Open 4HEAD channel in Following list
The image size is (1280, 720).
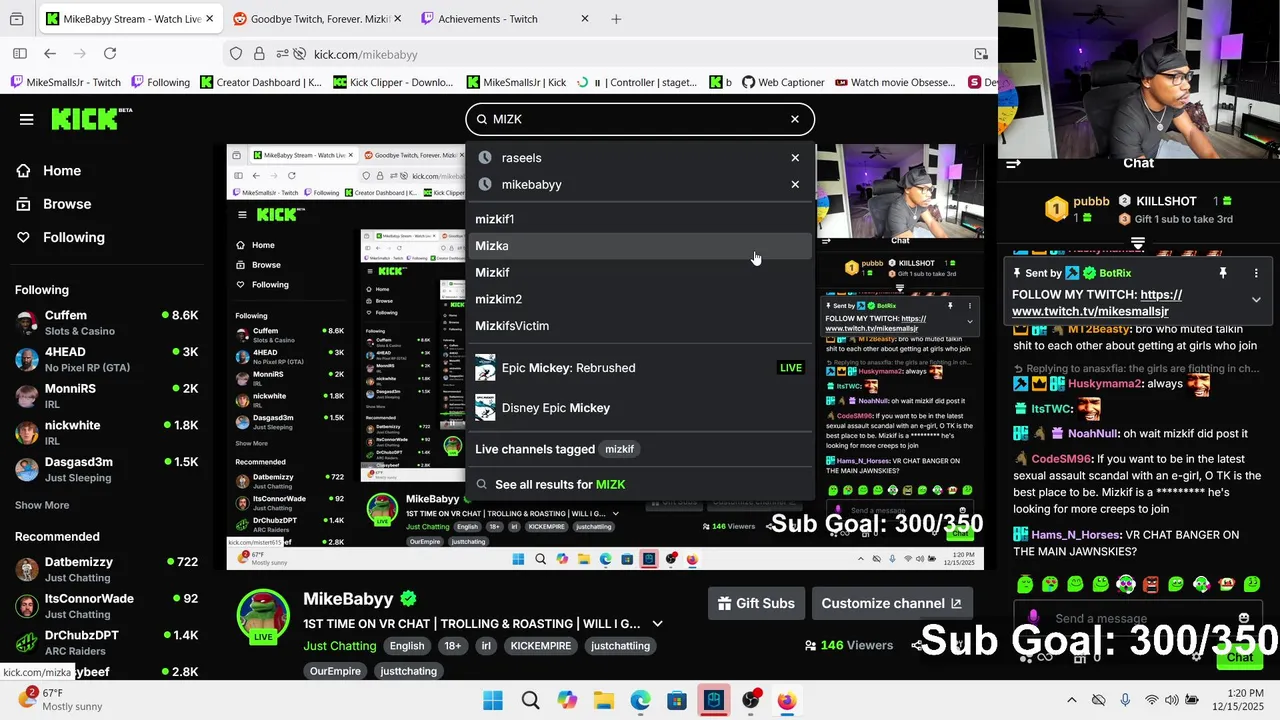coord(108,359)
